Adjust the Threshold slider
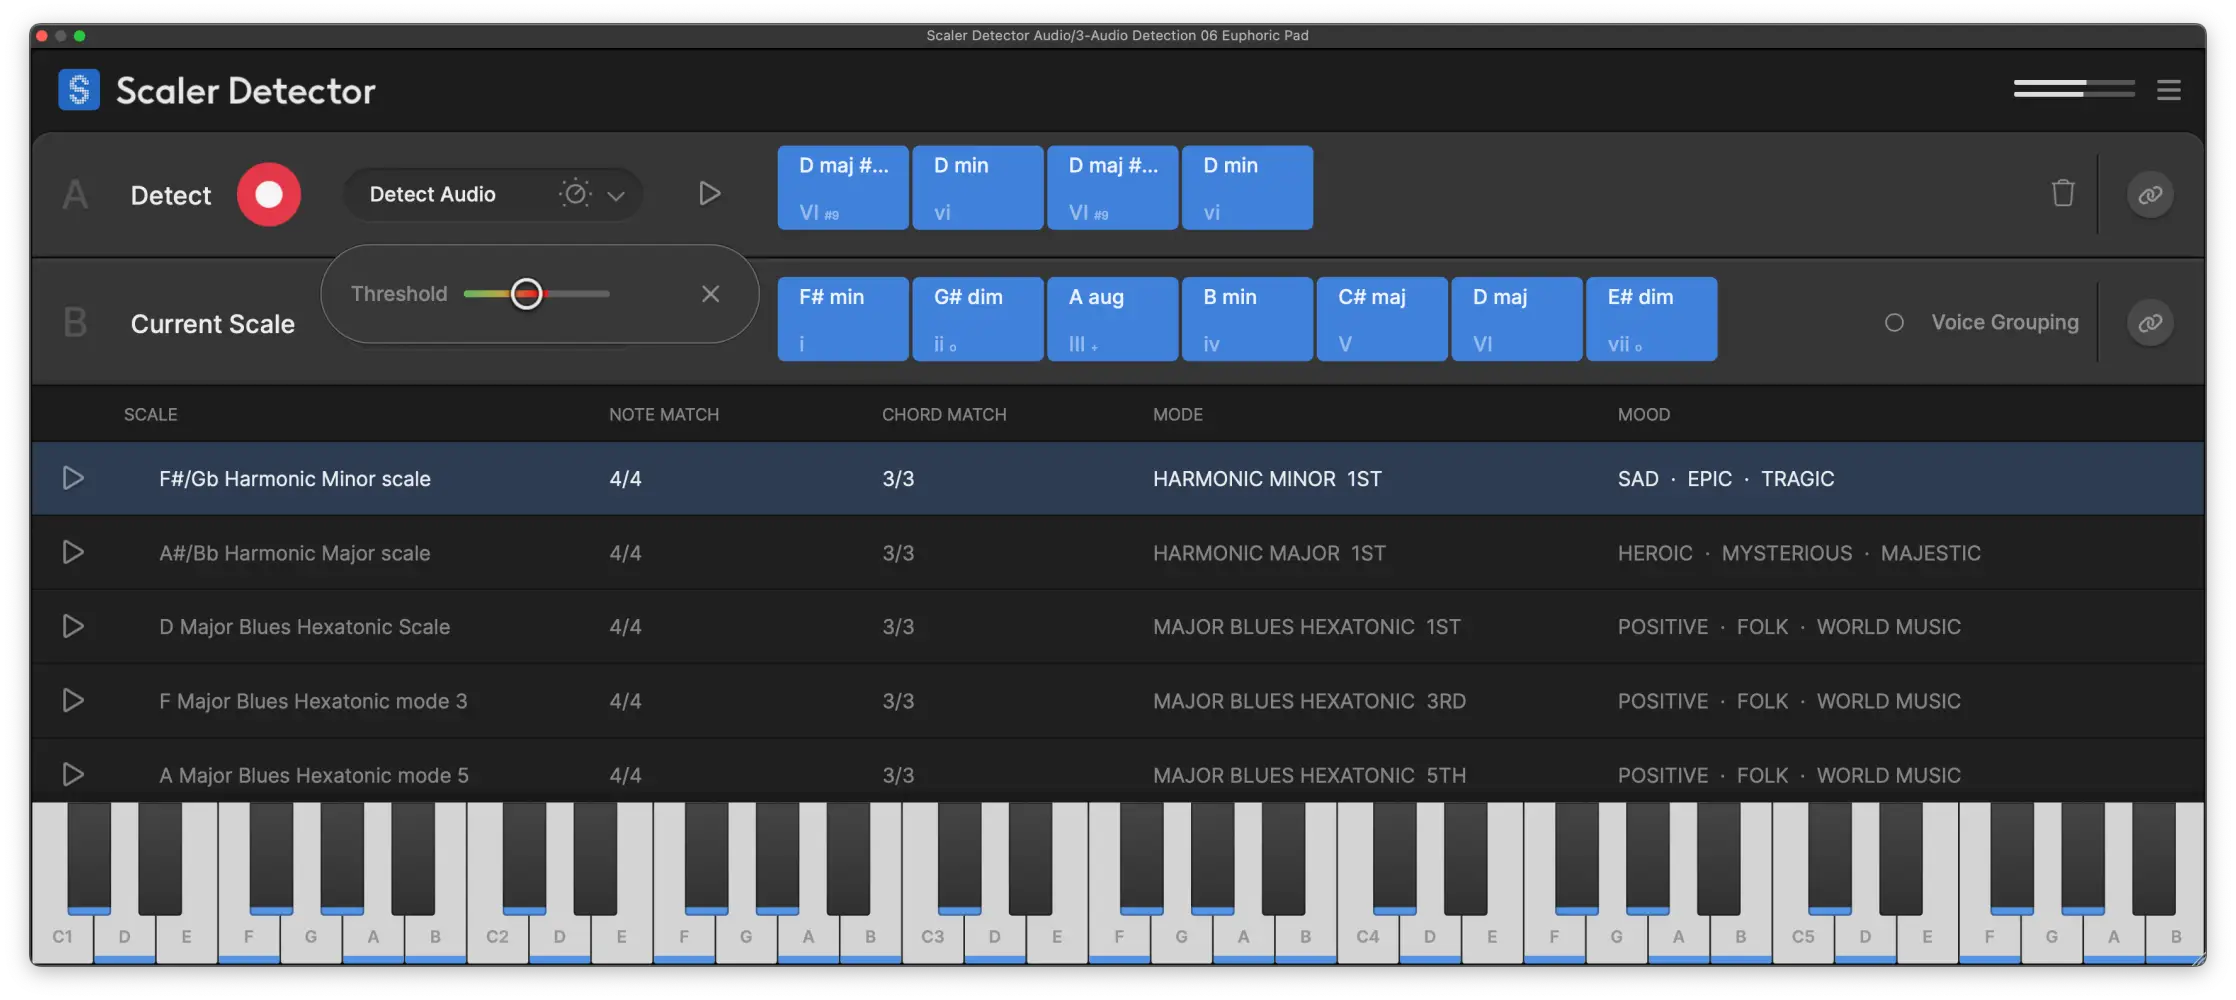The width and height of the screenshot is (2236, 1000). (527, 293)
